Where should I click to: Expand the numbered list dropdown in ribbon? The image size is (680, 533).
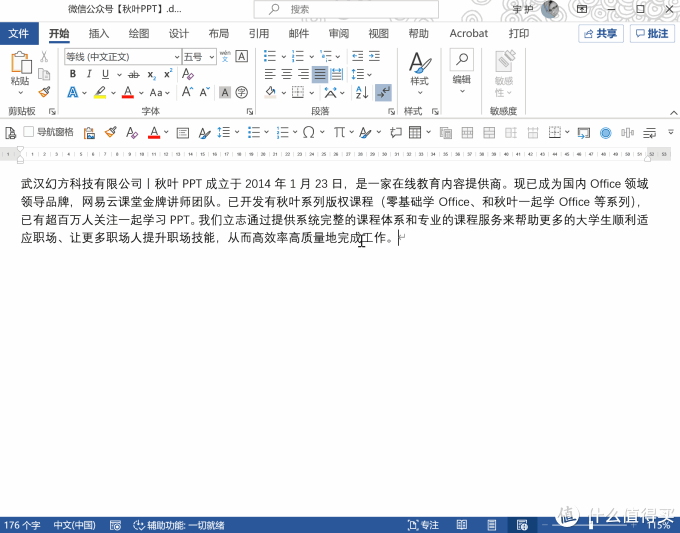[x=311, y=57]
